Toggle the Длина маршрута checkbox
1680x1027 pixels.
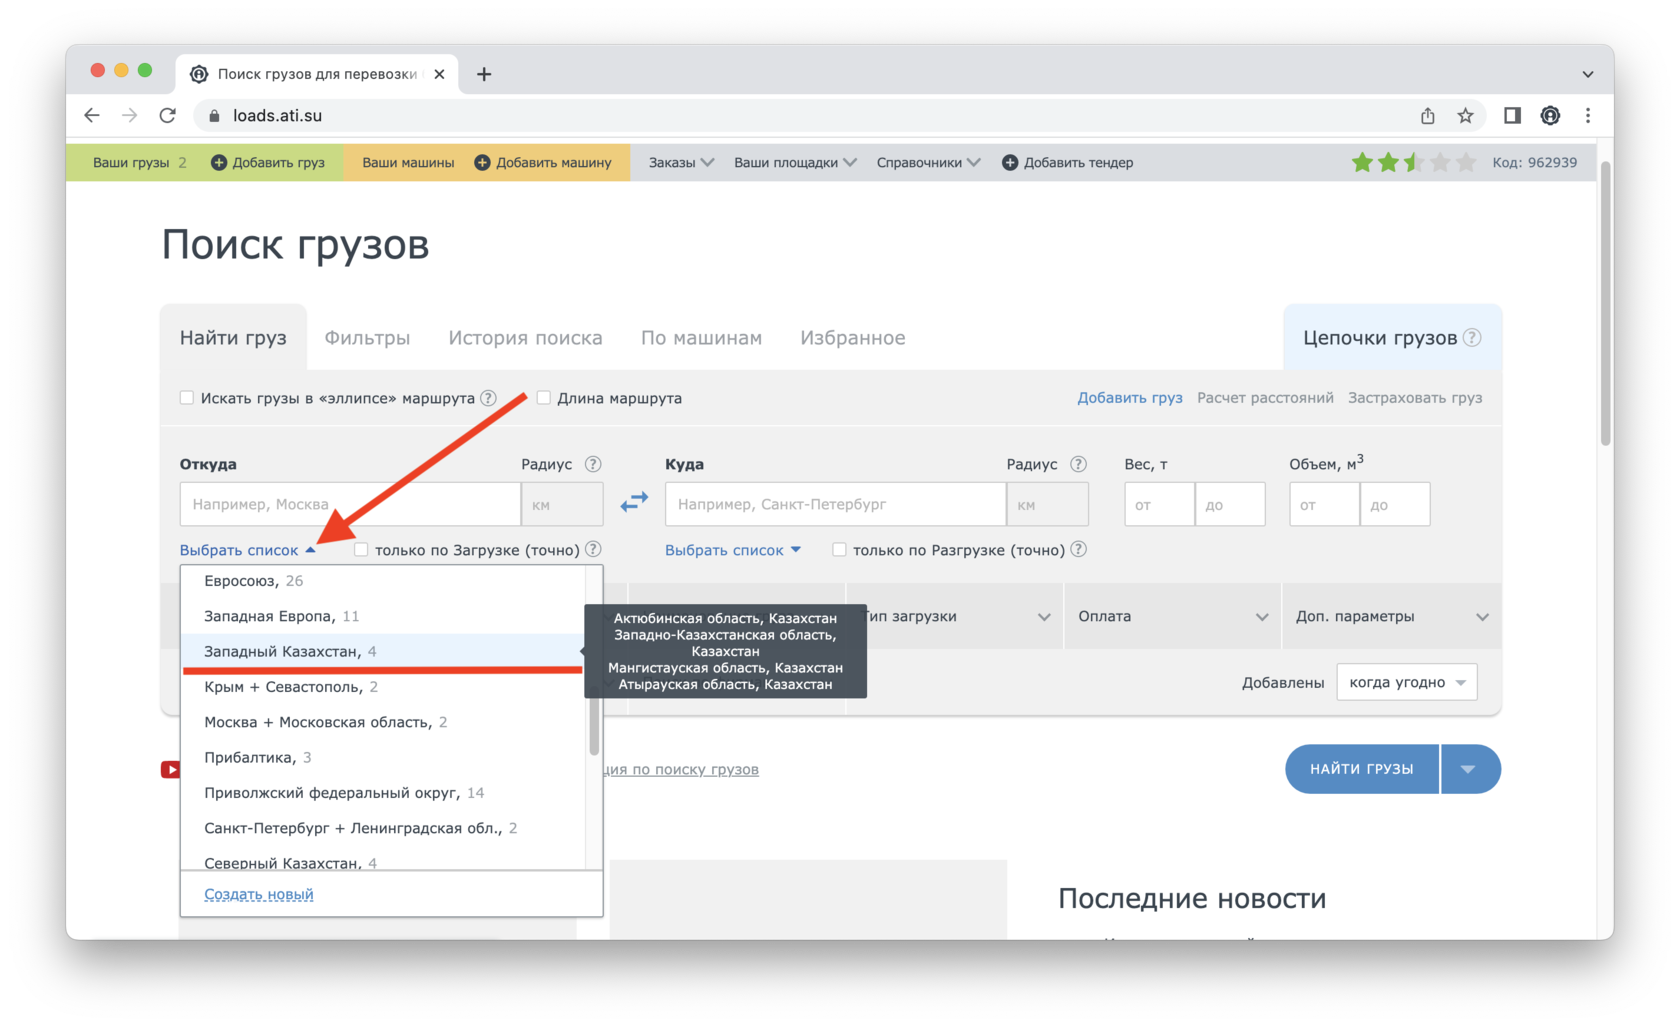(544, 398)
